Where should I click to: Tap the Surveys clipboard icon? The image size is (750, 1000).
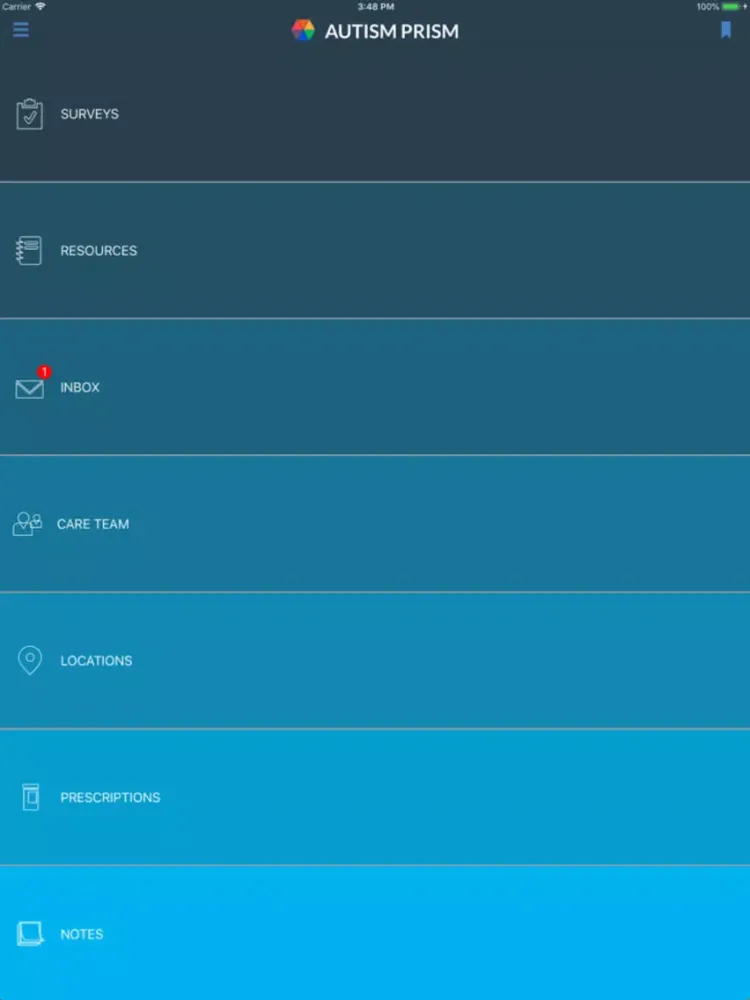(x=29, y=114)
